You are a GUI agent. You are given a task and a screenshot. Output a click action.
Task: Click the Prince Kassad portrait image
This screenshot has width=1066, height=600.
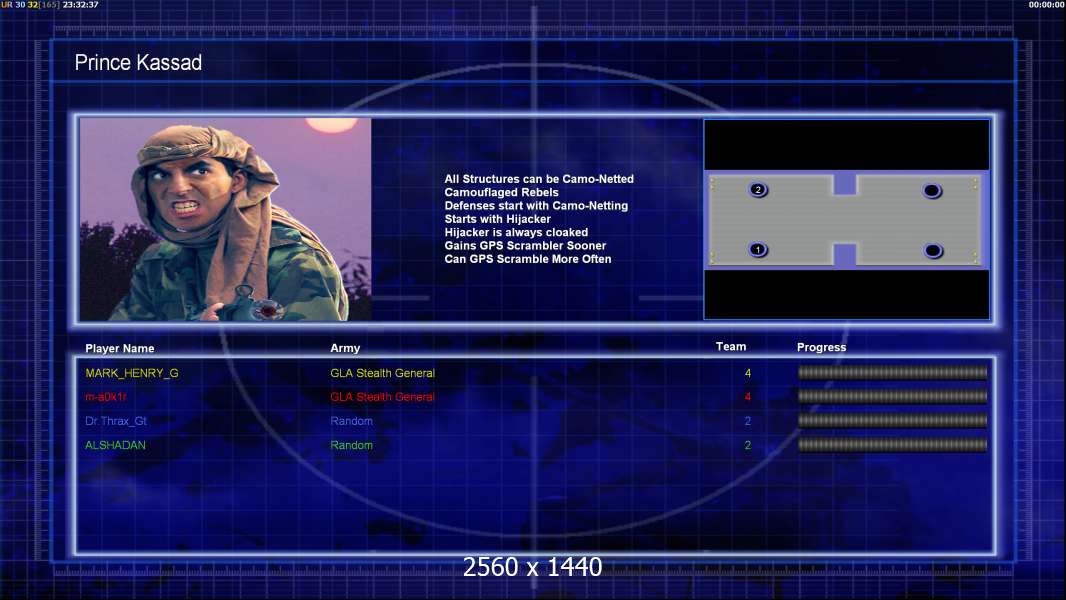click(x=226, y=219)
